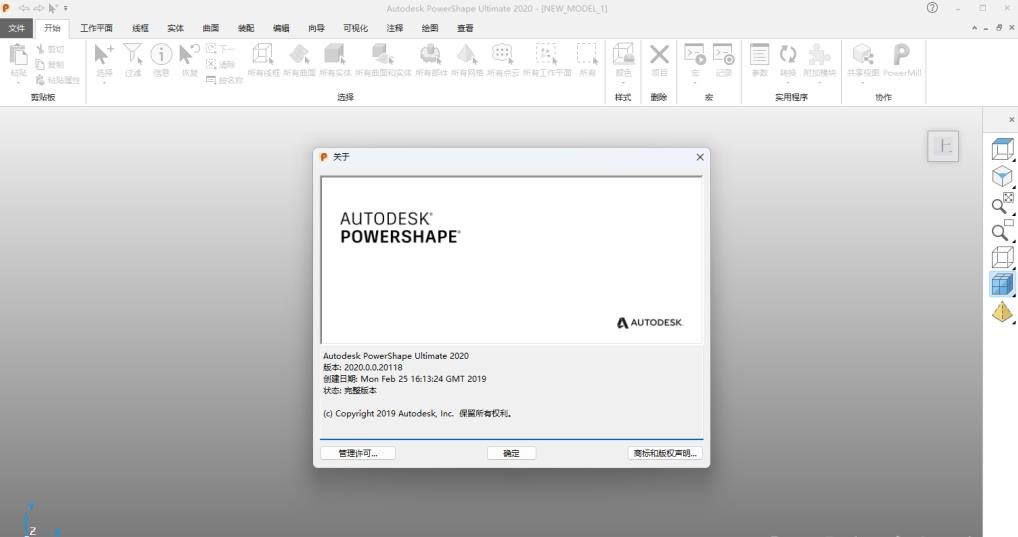
Task: Toggle wireframe view cube in side toolbar
Action: (1002, 257)
